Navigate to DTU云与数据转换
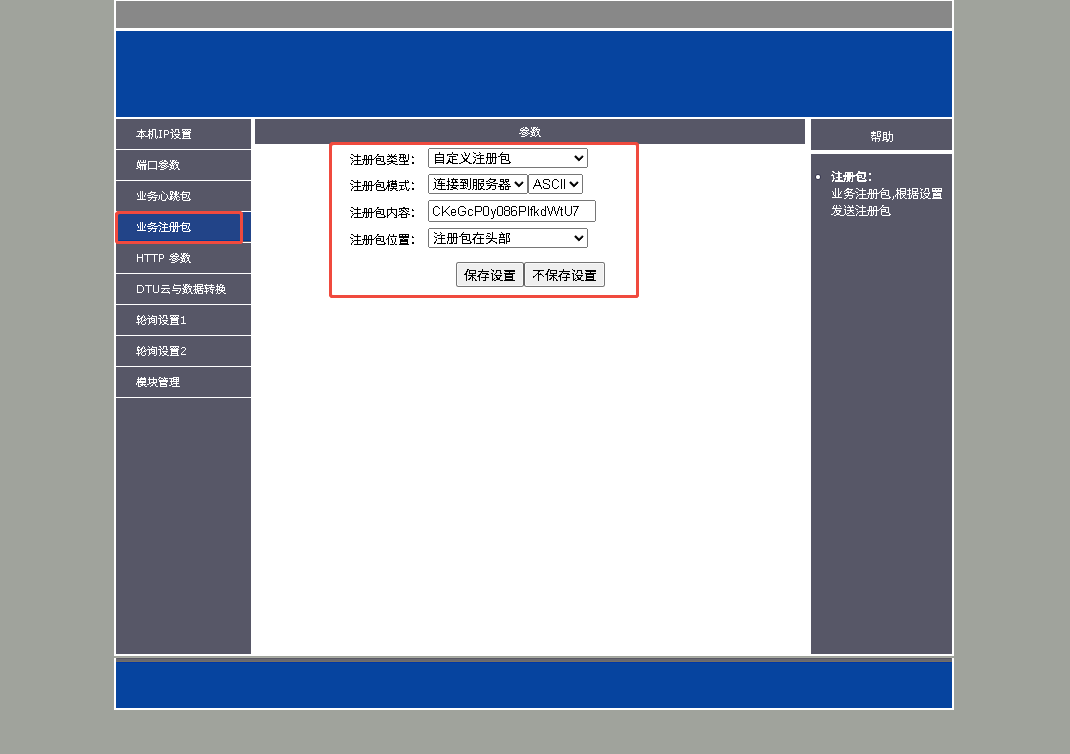The height and width of the screenshot is (754, 1070). pyautogui.click(x=181, y=289)
